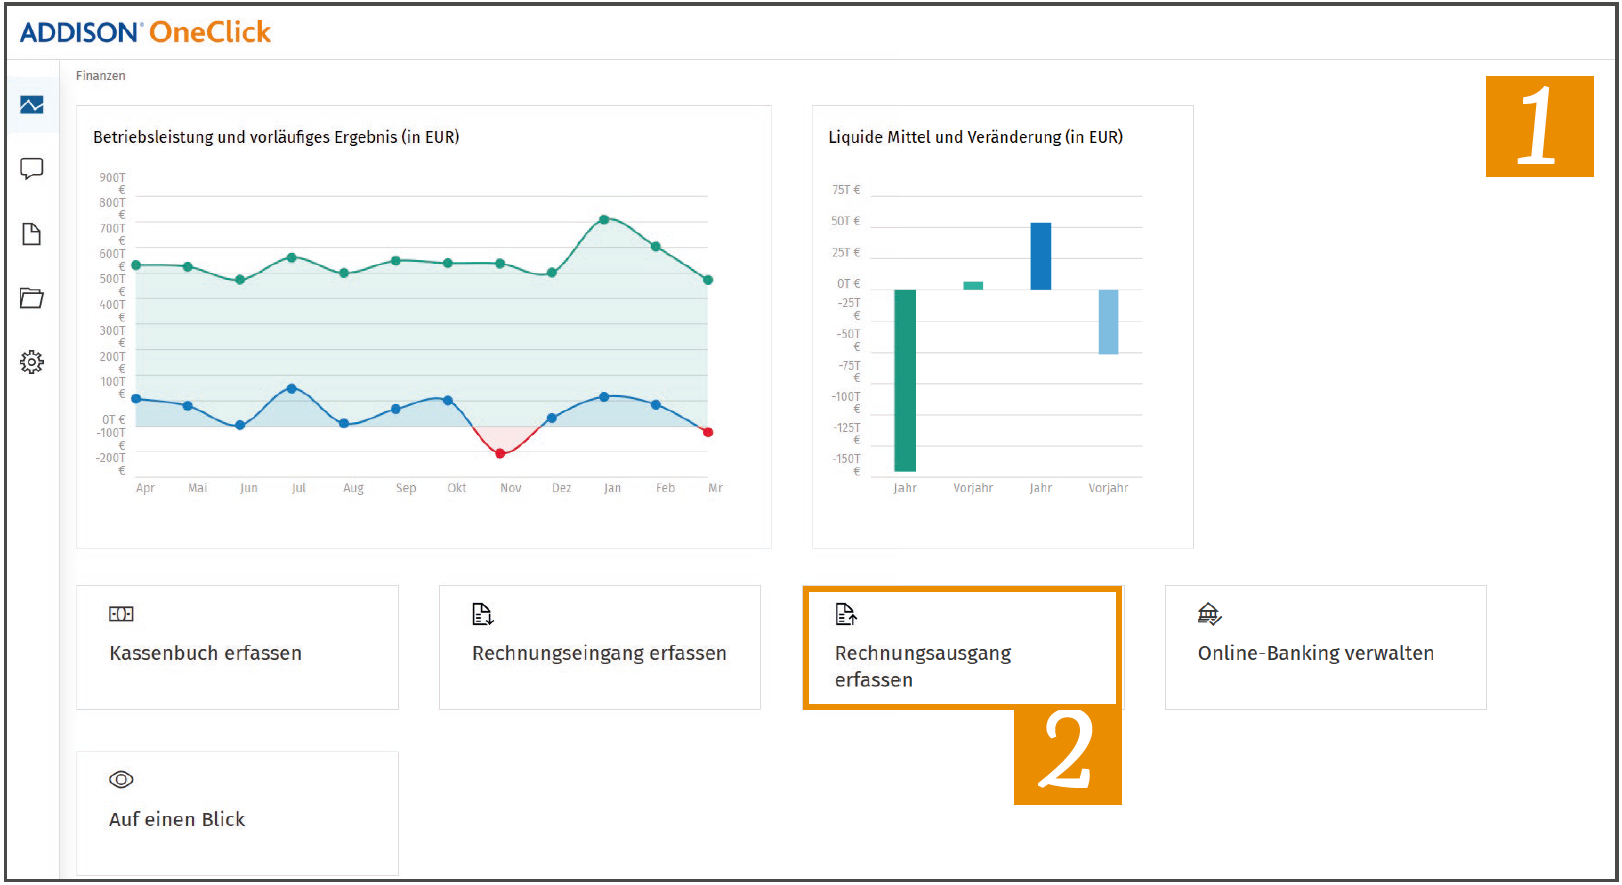Open Rechnungsausgang erfassen tile
The image size is (1622, 885).
click(x=962, y=648)
